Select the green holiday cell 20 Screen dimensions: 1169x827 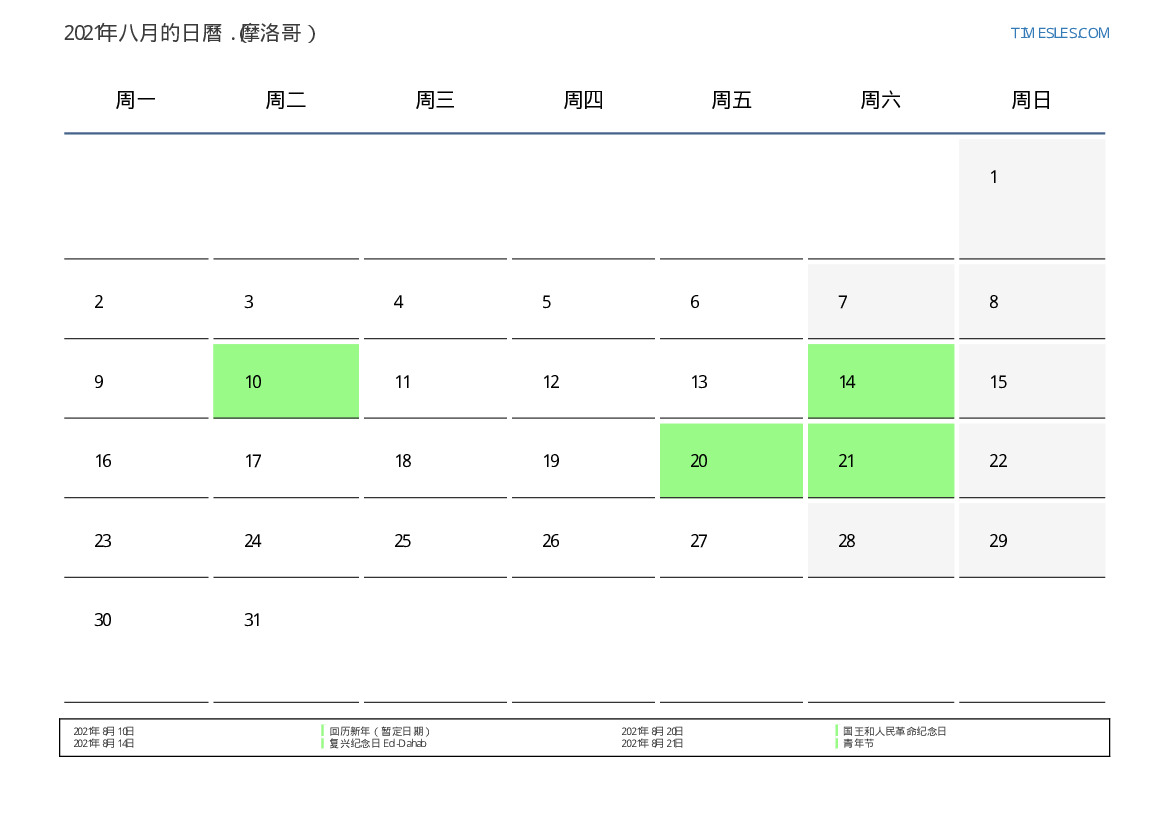(731, 460)
